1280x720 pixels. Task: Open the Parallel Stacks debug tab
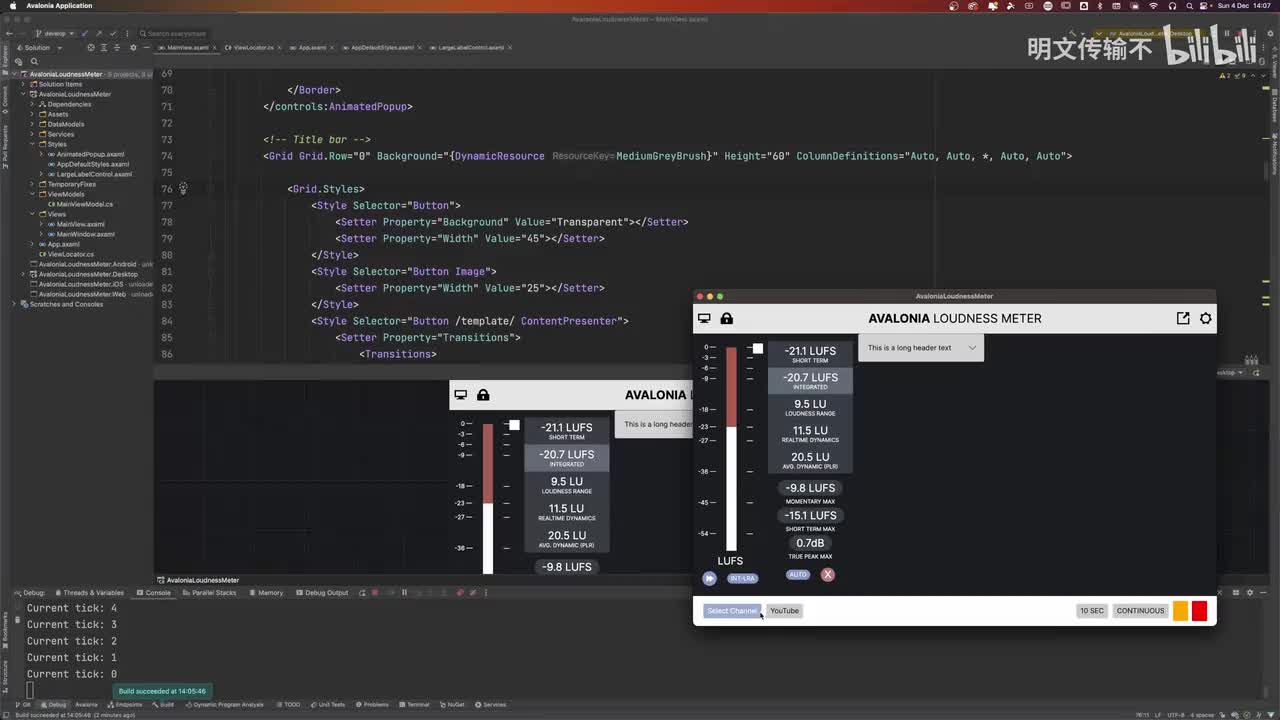[x=211, y=593]
